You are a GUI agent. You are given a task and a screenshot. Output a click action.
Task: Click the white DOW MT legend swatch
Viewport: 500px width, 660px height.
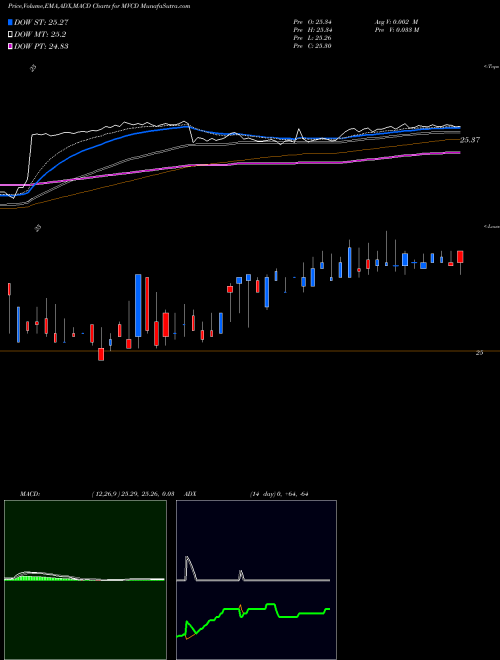10,35
